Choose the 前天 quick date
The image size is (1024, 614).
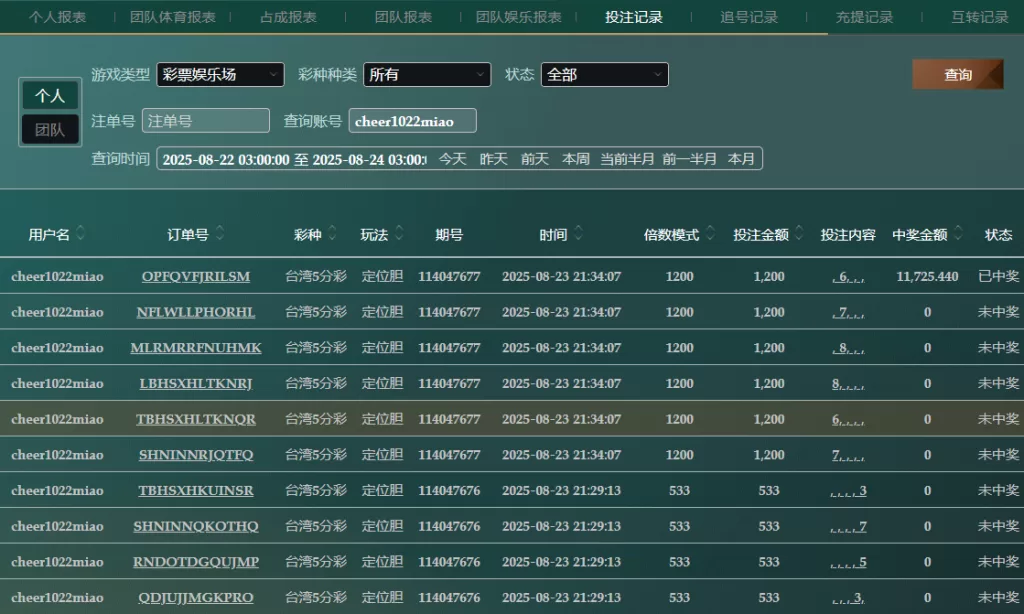click(535, 159)
